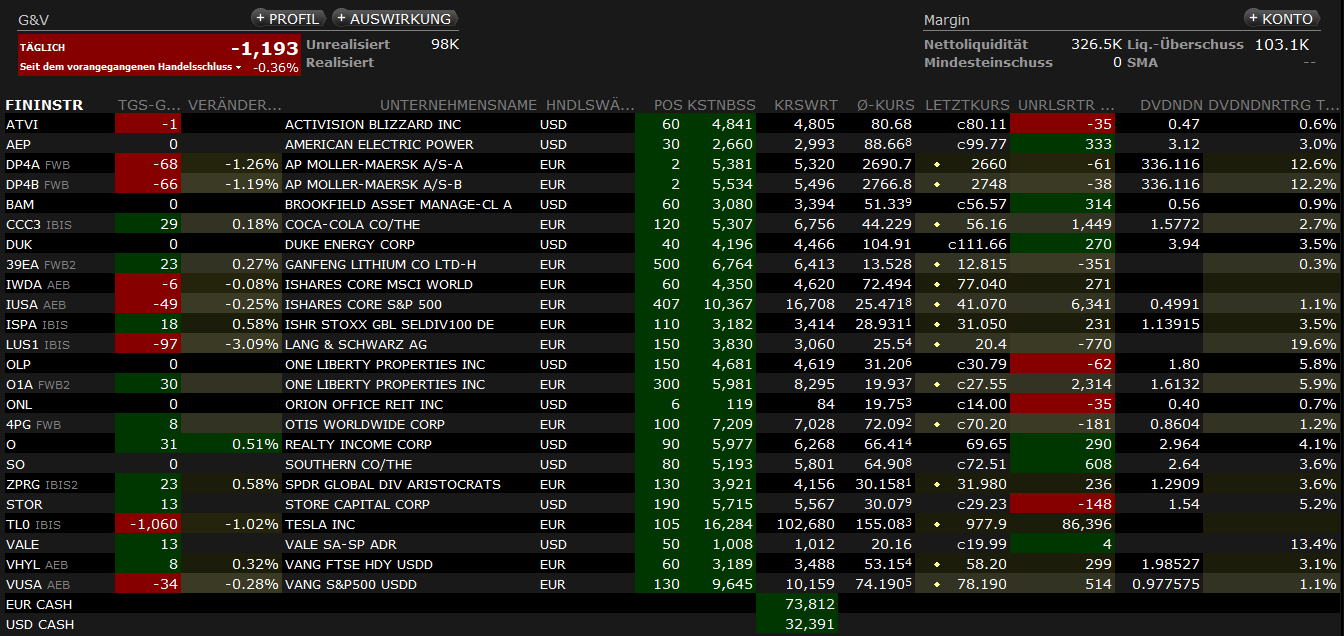
Task: Sort by the FININSTR column header
Action: (44, 105)
